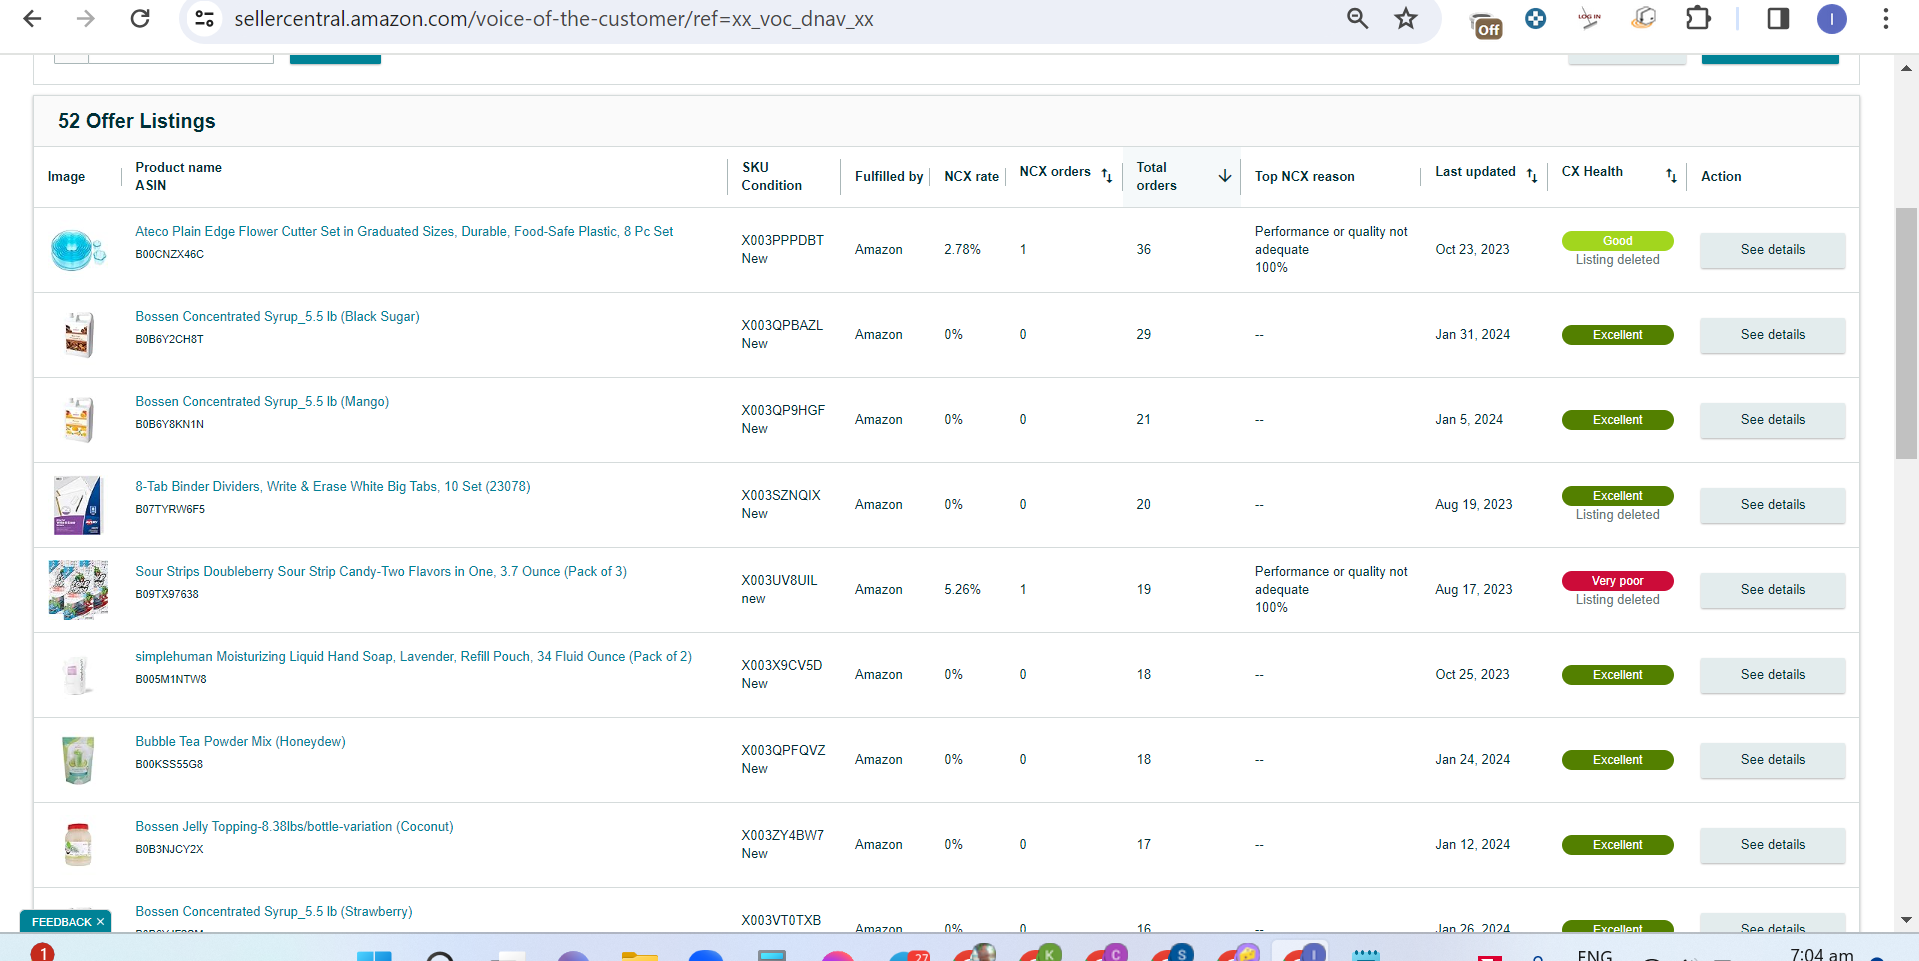This screenshot has height=961, width=1919.
Task: Open the Chrome three-dot menu
Action: [x=1885, y=18]
